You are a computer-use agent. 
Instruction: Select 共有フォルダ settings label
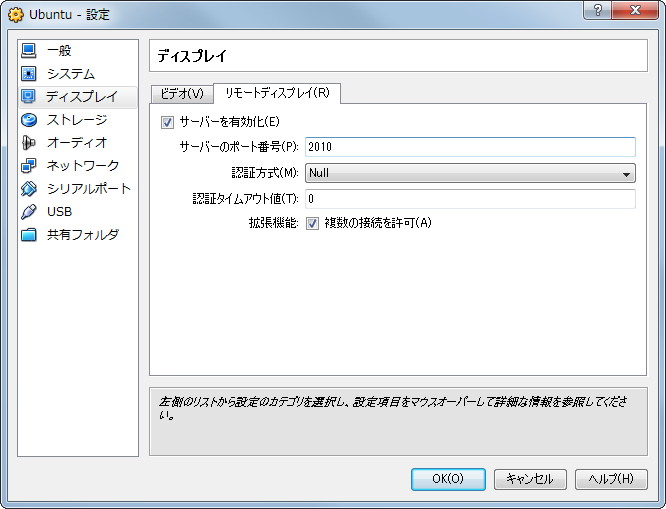(x=83, y=235)
